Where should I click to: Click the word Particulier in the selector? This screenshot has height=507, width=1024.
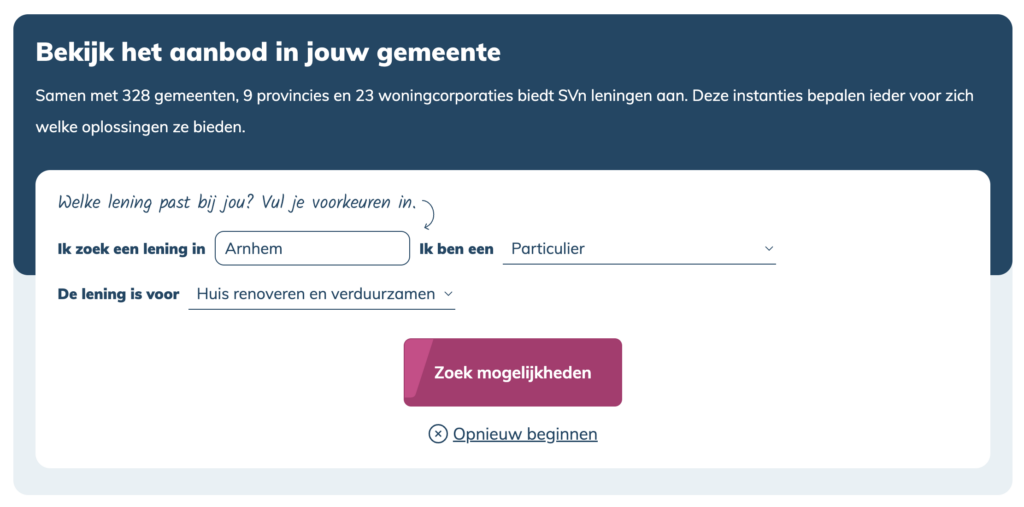(548, 249)
